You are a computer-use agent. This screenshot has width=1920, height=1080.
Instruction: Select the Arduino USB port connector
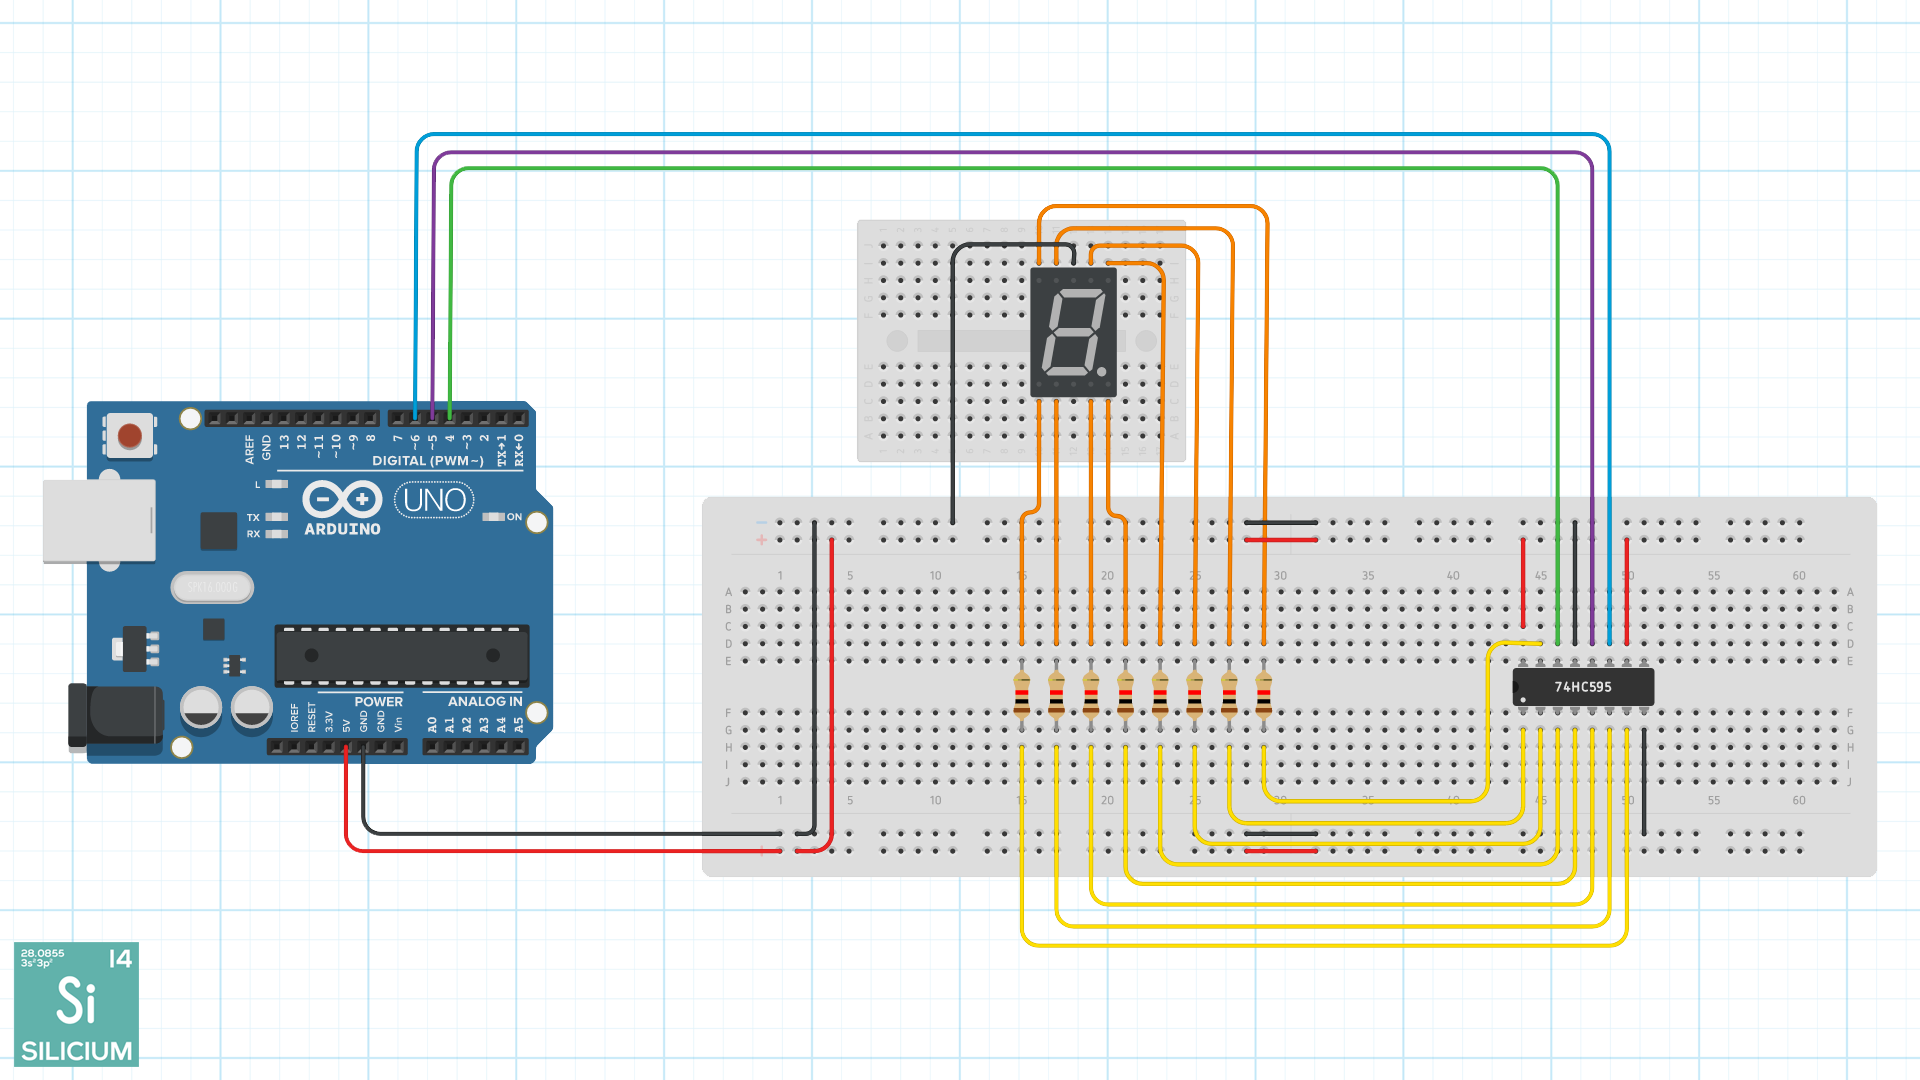(x=99, y=521)
